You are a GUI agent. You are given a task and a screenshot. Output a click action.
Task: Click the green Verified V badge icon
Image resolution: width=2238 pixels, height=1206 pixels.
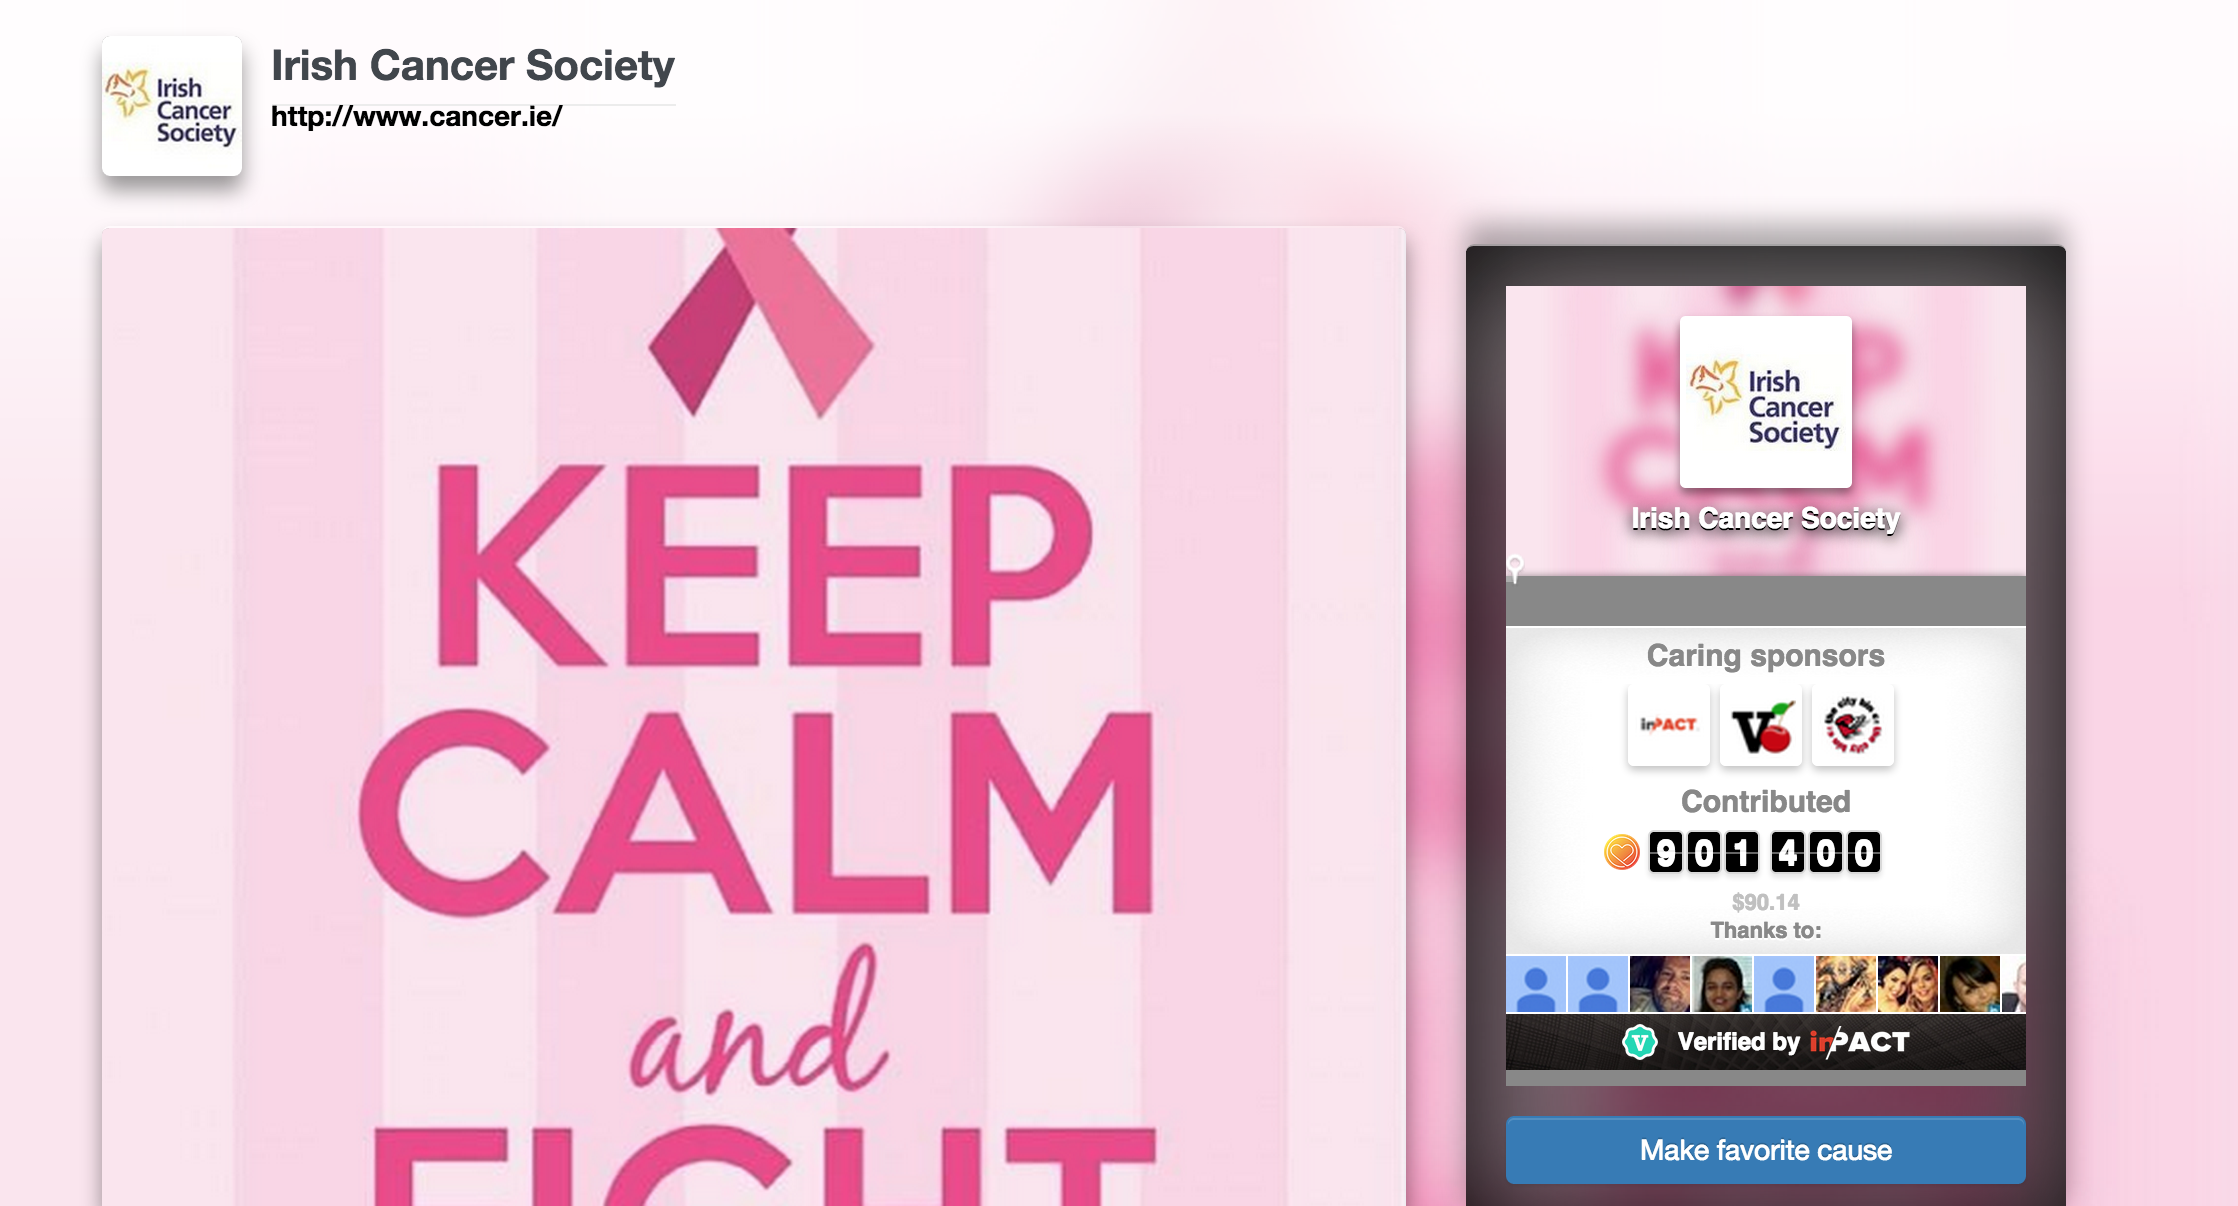tap(1639, 1042)
